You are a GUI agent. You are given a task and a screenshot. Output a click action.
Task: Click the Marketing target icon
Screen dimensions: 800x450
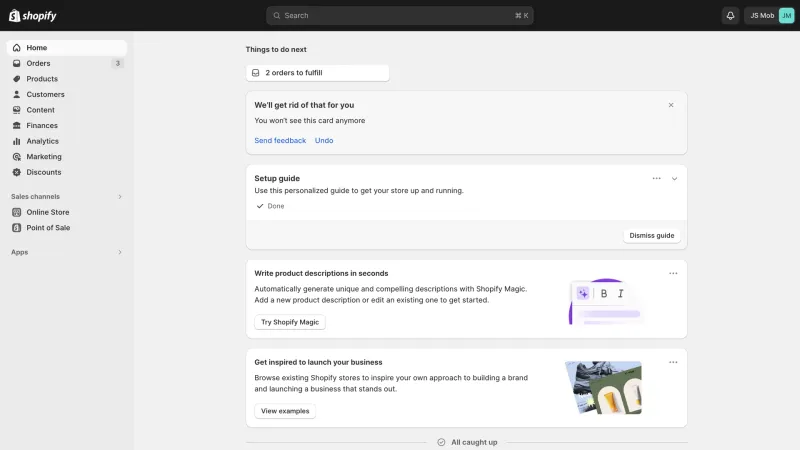(17, 157)
